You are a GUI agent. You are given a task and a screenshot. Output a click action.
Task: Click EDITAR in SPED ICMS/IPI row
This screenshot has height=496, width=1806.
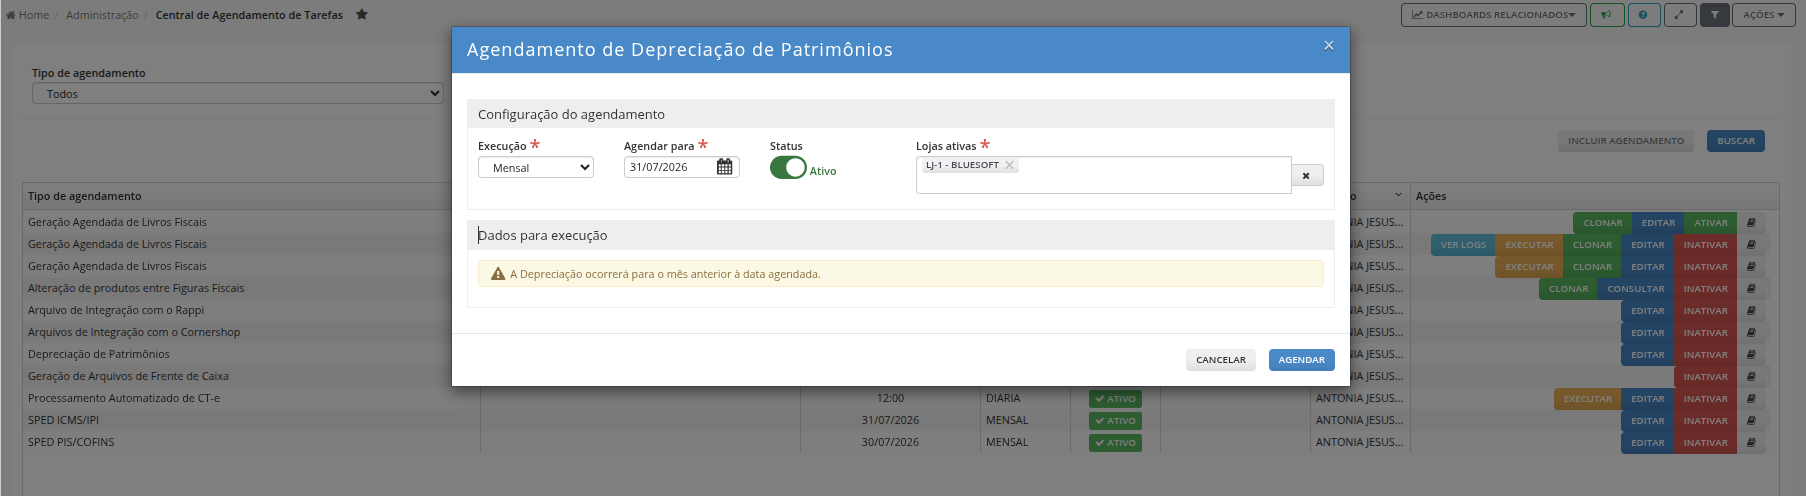(1648, 421)
